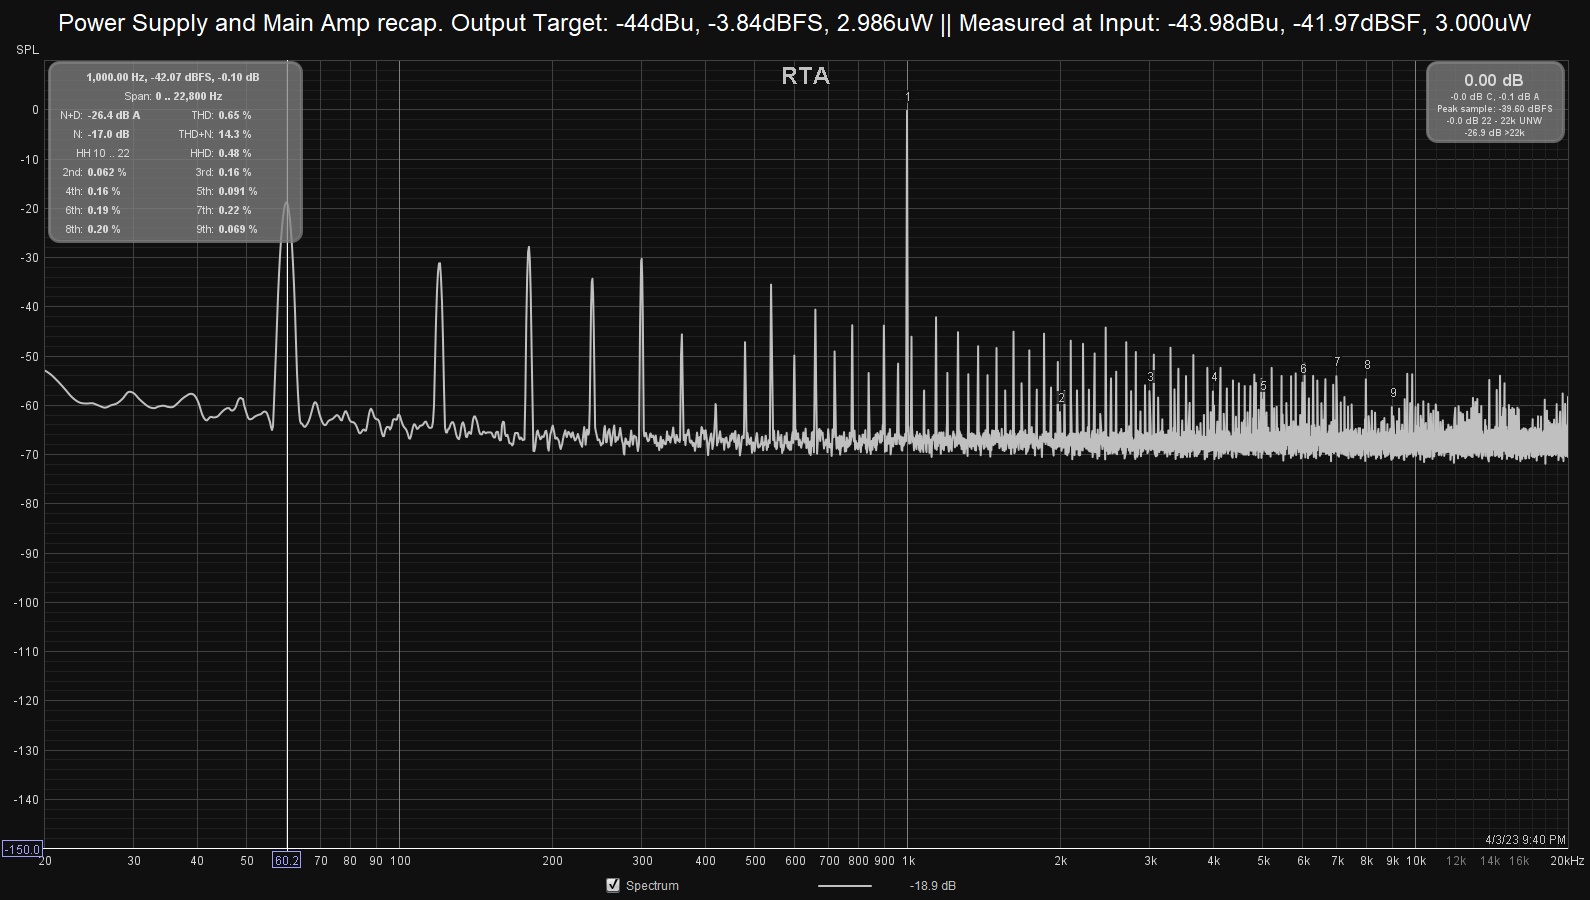Click harmonic marker 2 near 2k
This screenshot has height=900, width=1590.
click(1061, 397)
